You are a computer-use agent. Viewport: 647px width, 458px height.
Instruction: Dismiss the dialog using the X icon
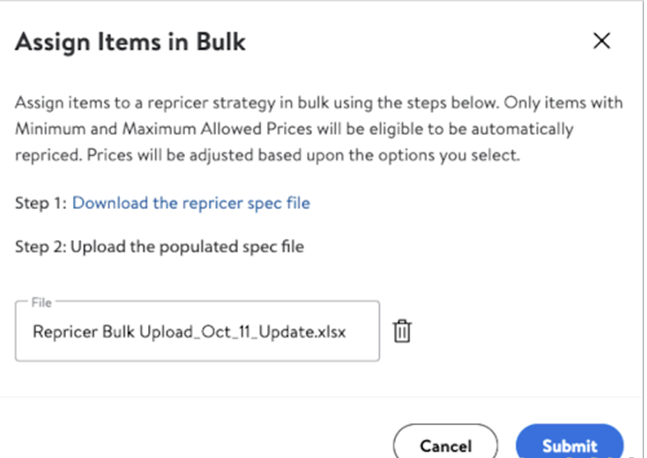(602, 40)
